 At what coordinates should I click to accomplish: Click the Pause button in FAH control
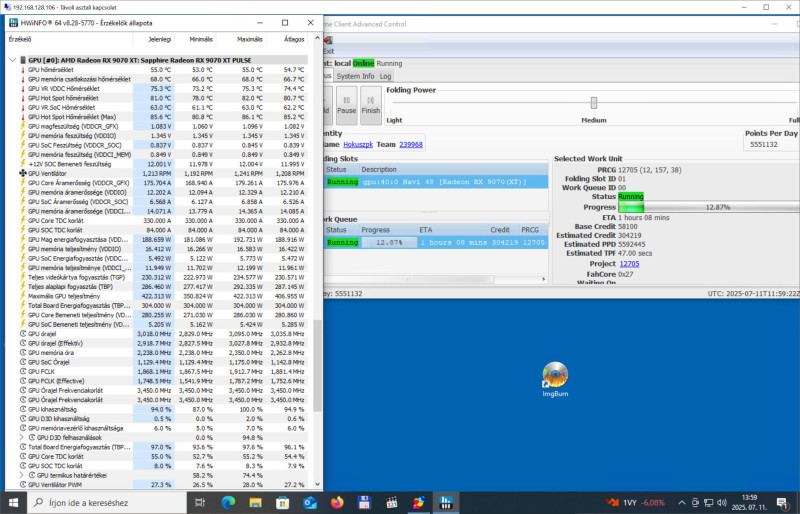click(346, 105)
